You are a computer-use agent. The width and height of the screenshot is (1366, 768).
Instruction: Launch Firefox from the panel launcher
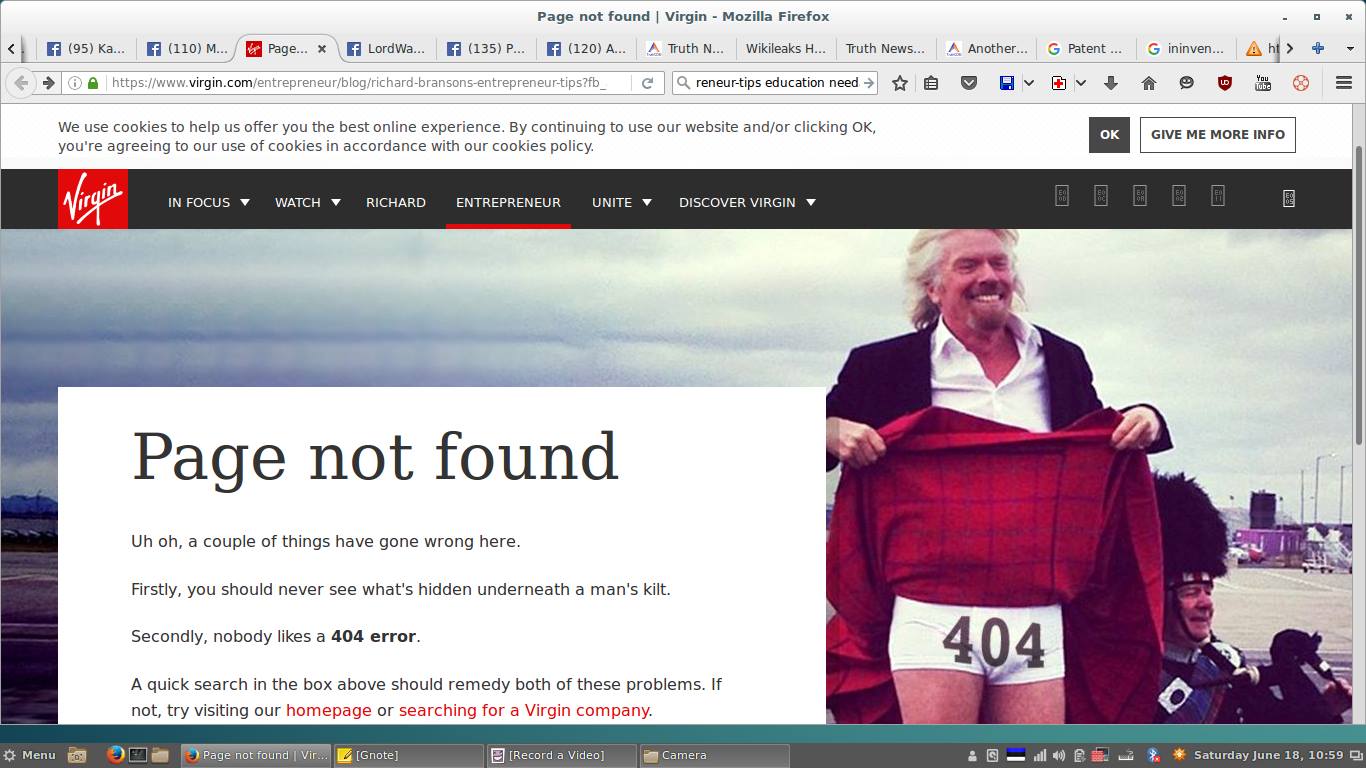[x=115, y=755]
